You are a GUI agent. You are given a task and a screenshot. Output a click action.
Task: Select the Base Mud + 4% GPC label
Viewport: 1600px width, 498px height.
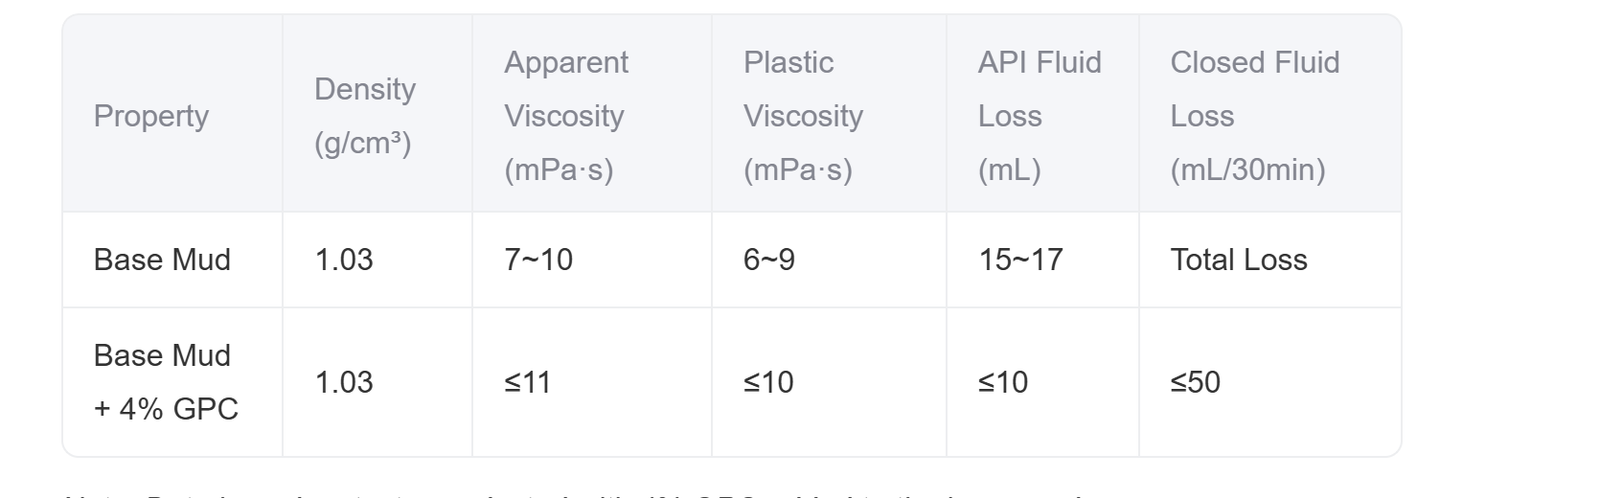166,382
